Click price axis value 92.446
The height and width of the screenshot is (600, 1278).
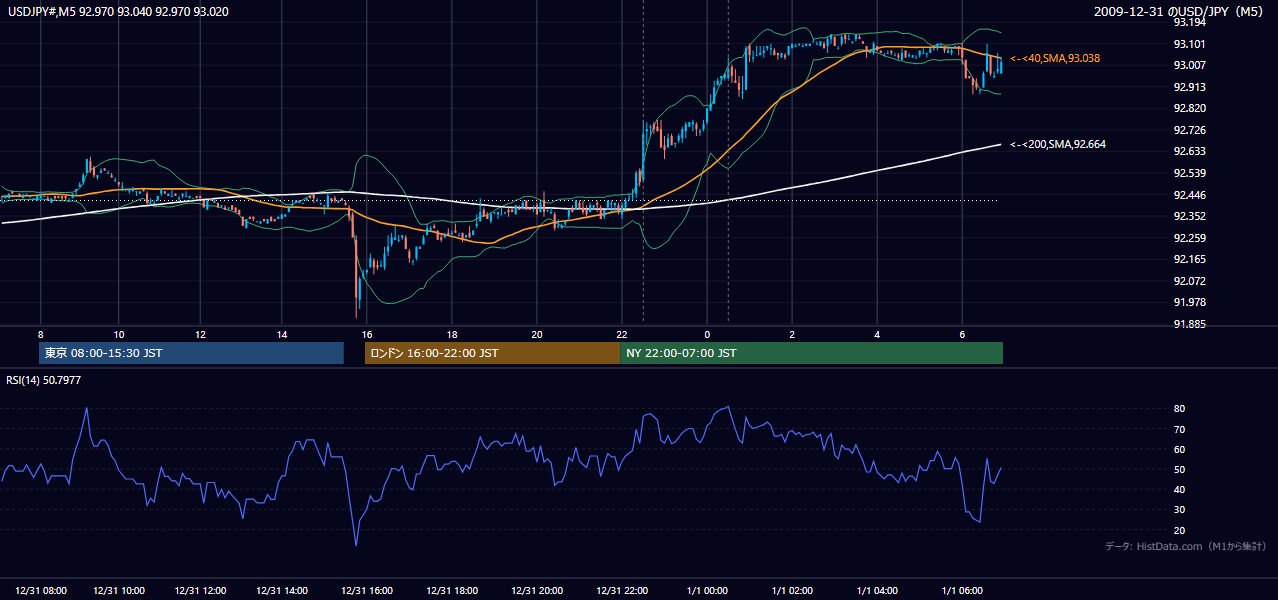click(1189, 195)
